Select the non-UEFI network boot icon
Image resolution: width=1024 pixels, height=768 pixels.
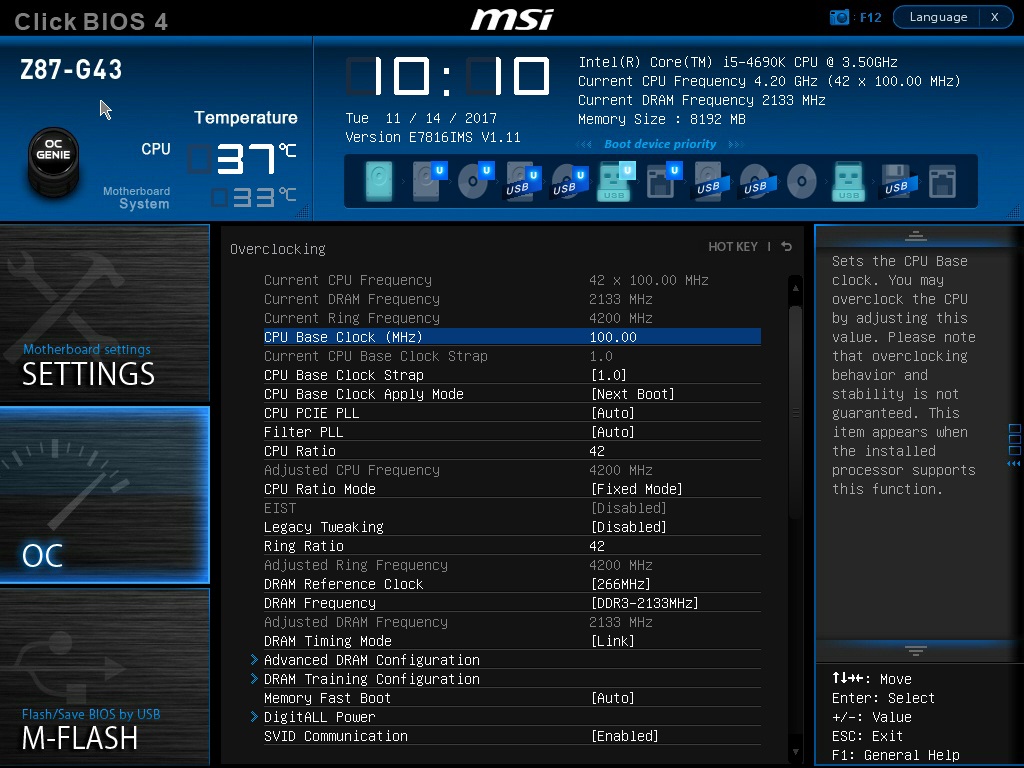coord(942,181)
